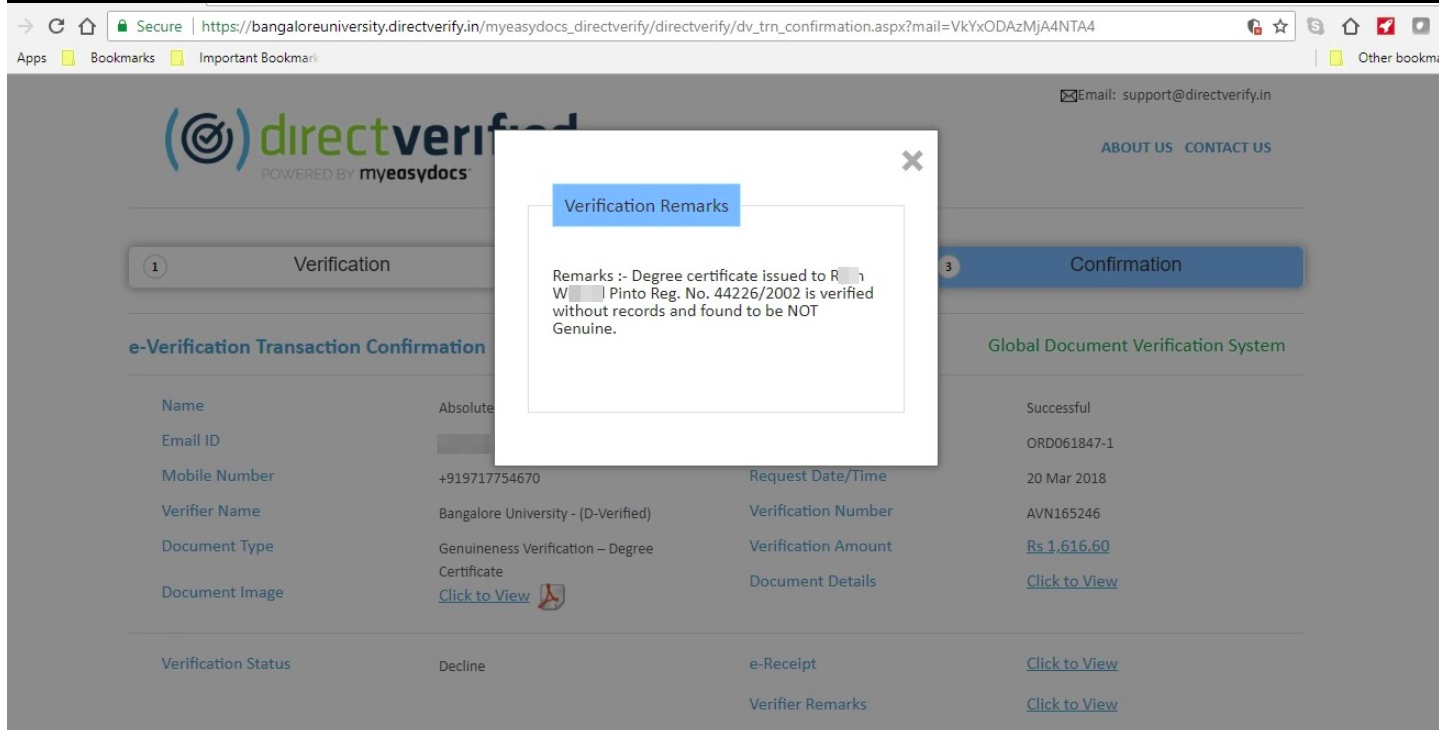Open the e-Receipt Click to View link
Image resolution: width=1439 pixels, height=730 pixels.
[1071, 664]
